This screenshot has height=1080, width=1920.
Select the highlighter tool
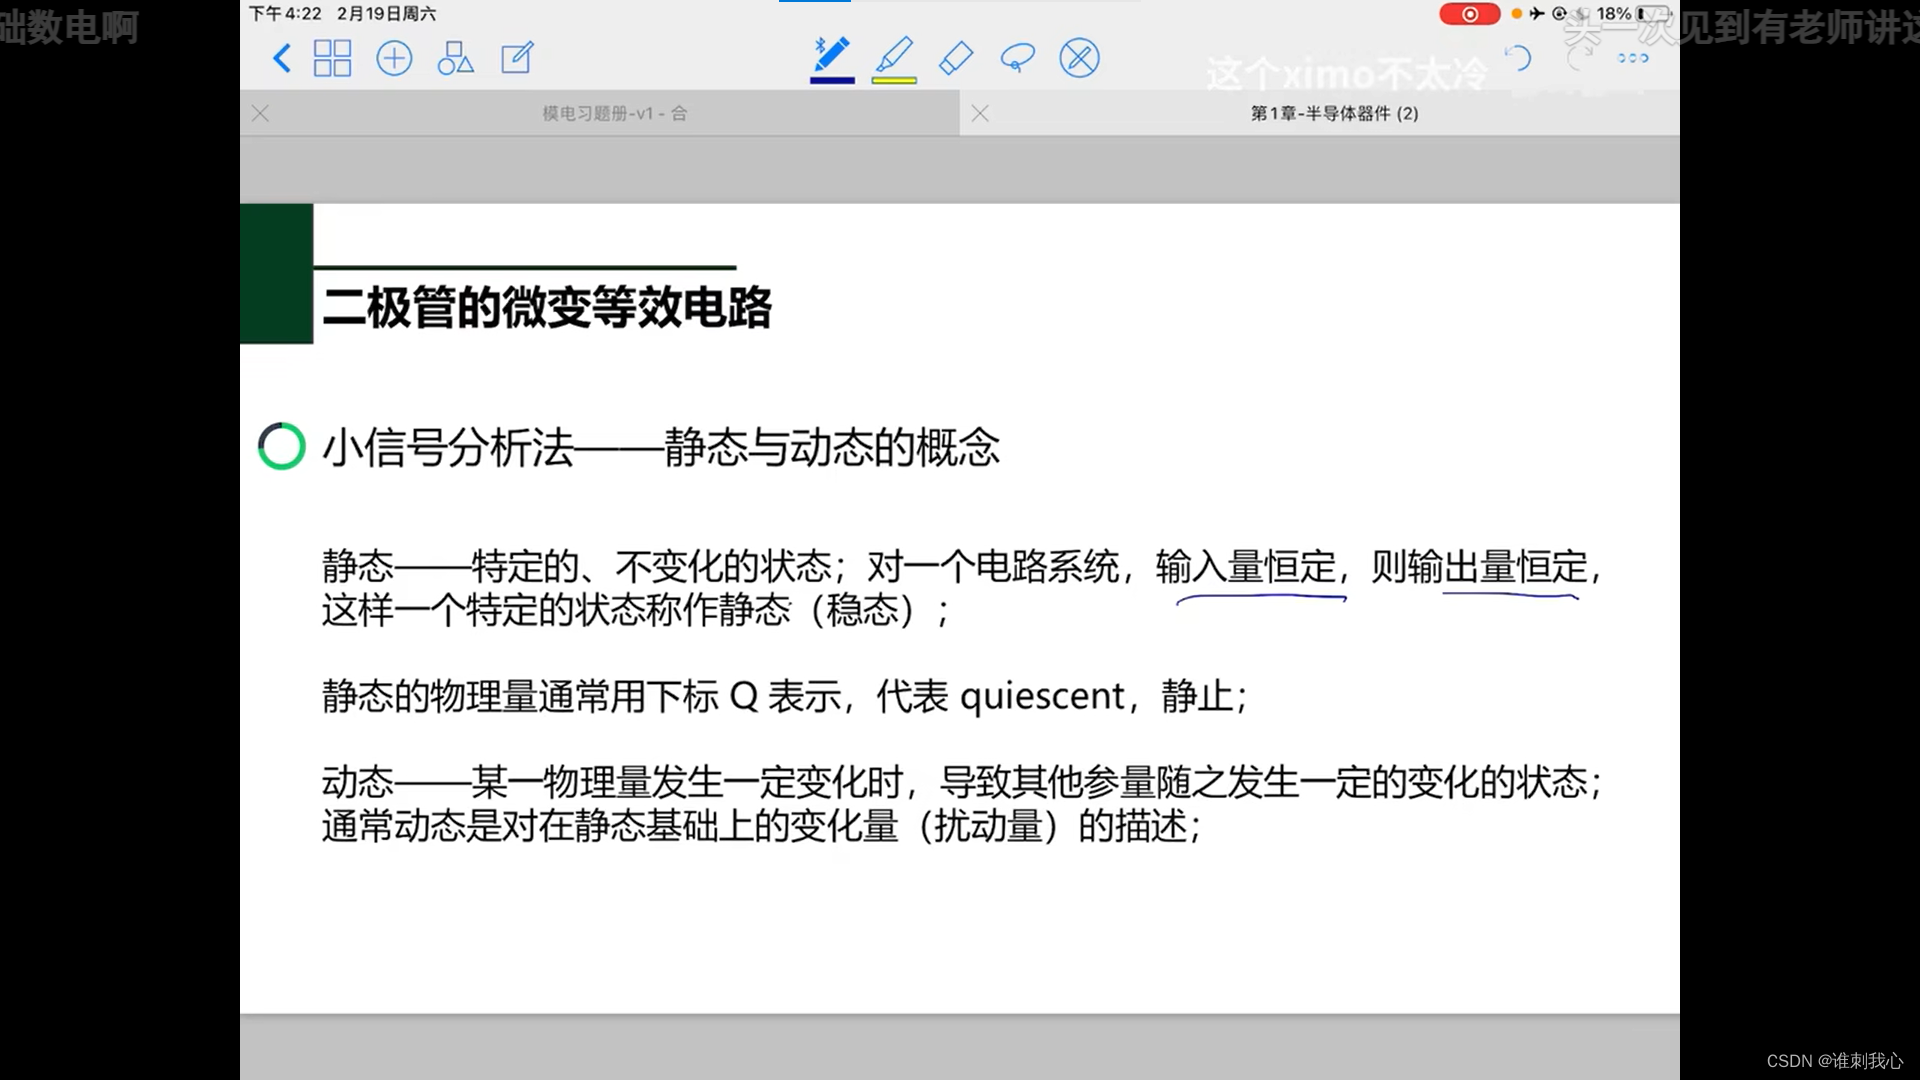pyautogui.click(x=894, y=54)
